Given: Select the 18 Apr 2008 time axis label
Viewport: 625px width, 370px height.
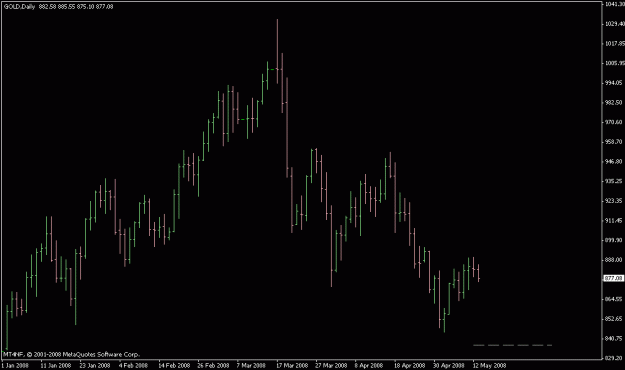Looking at the screenshot, I should pos(410,365).
